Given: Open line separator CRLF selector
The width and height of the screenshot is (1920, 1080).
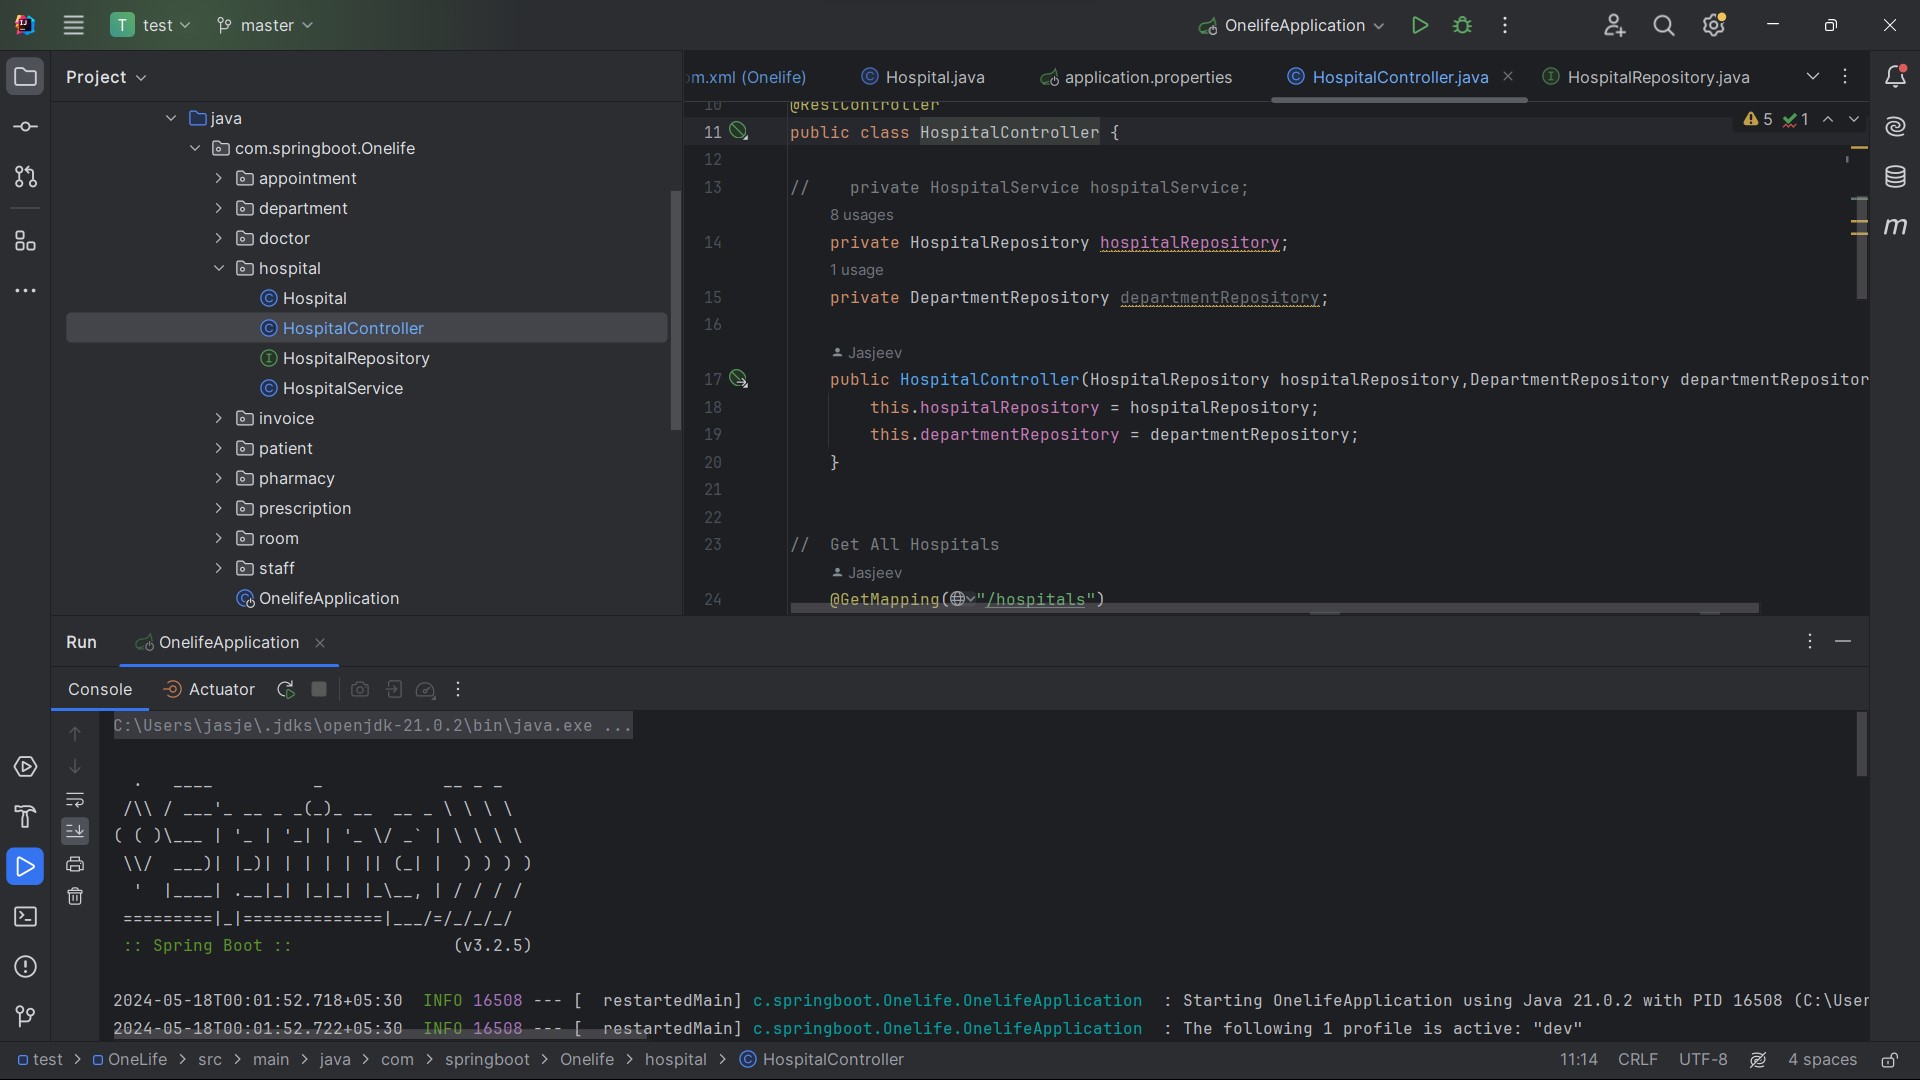Looking at the screenshot, I should click(x=1637, y=1060).
